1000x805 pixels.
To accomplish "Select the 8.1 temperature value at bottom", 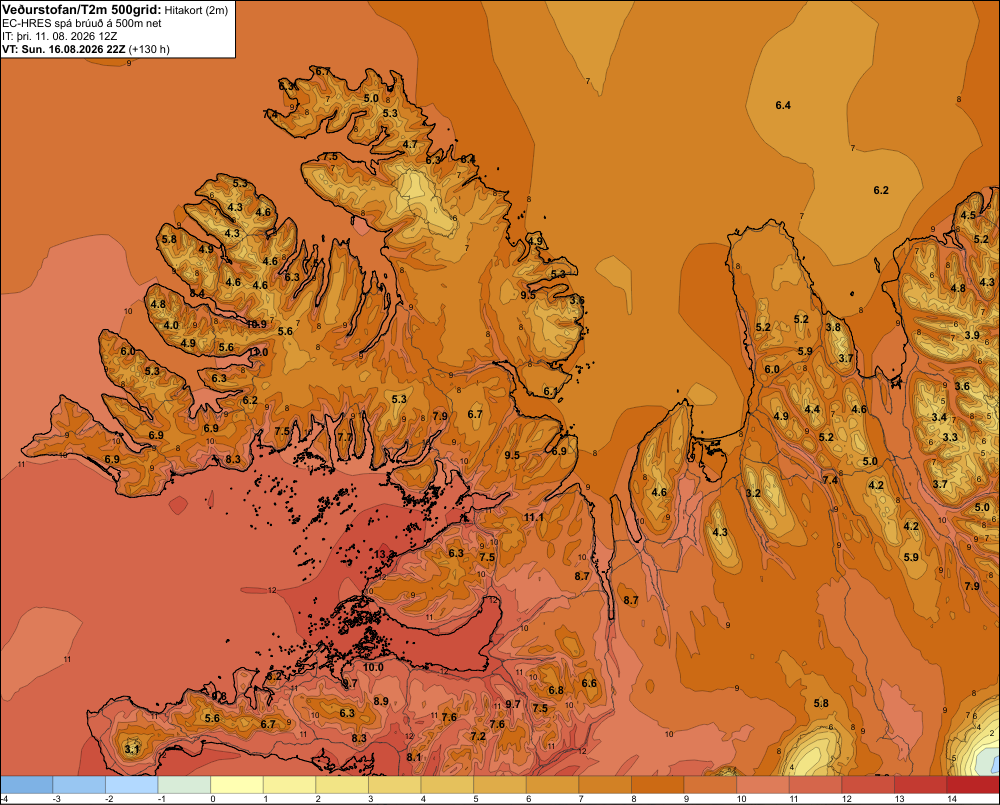I will pos(414,757).
